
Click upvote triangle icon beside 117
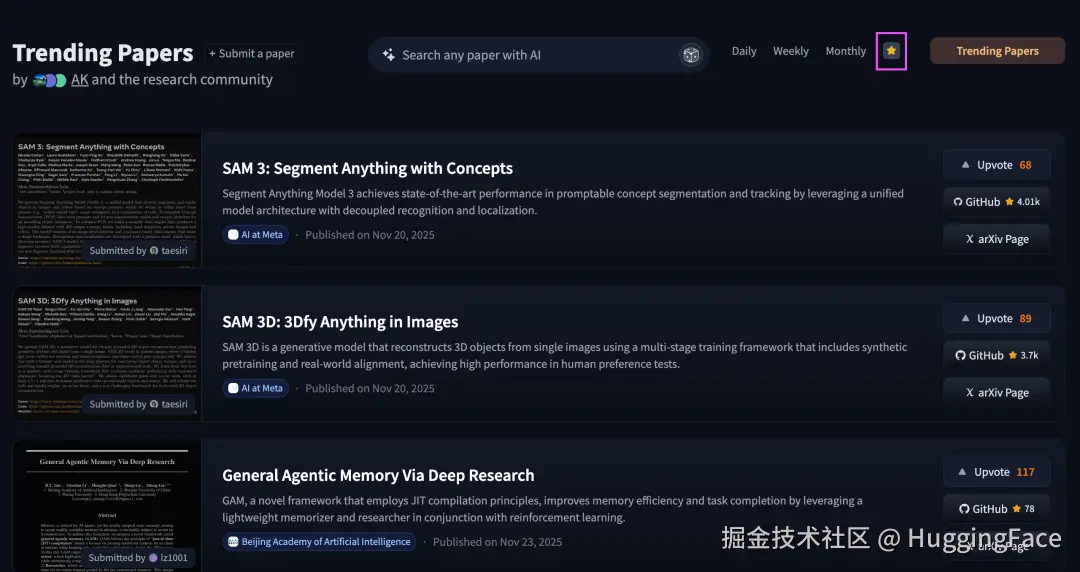point(962,472)
